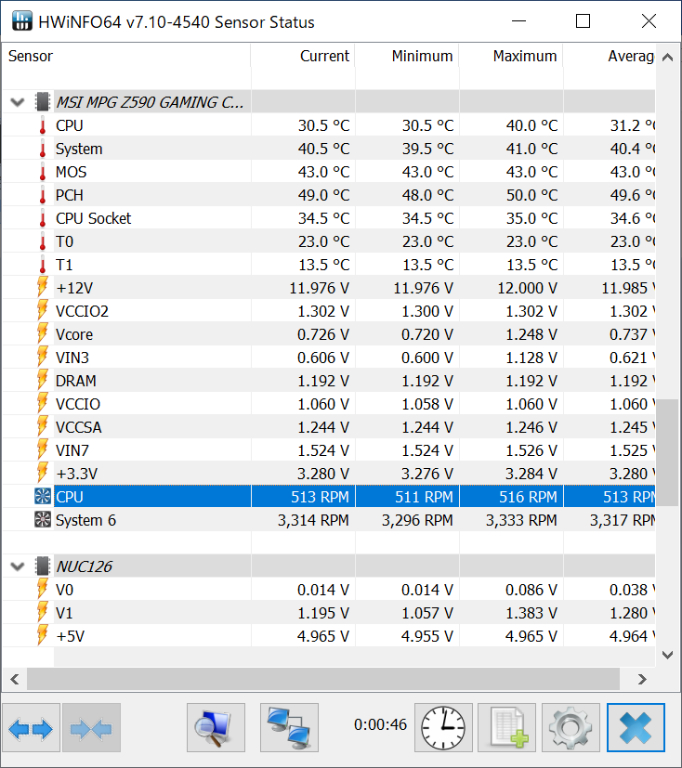Select the VIN3 voltage row label
682x768 pixels.
72,358
